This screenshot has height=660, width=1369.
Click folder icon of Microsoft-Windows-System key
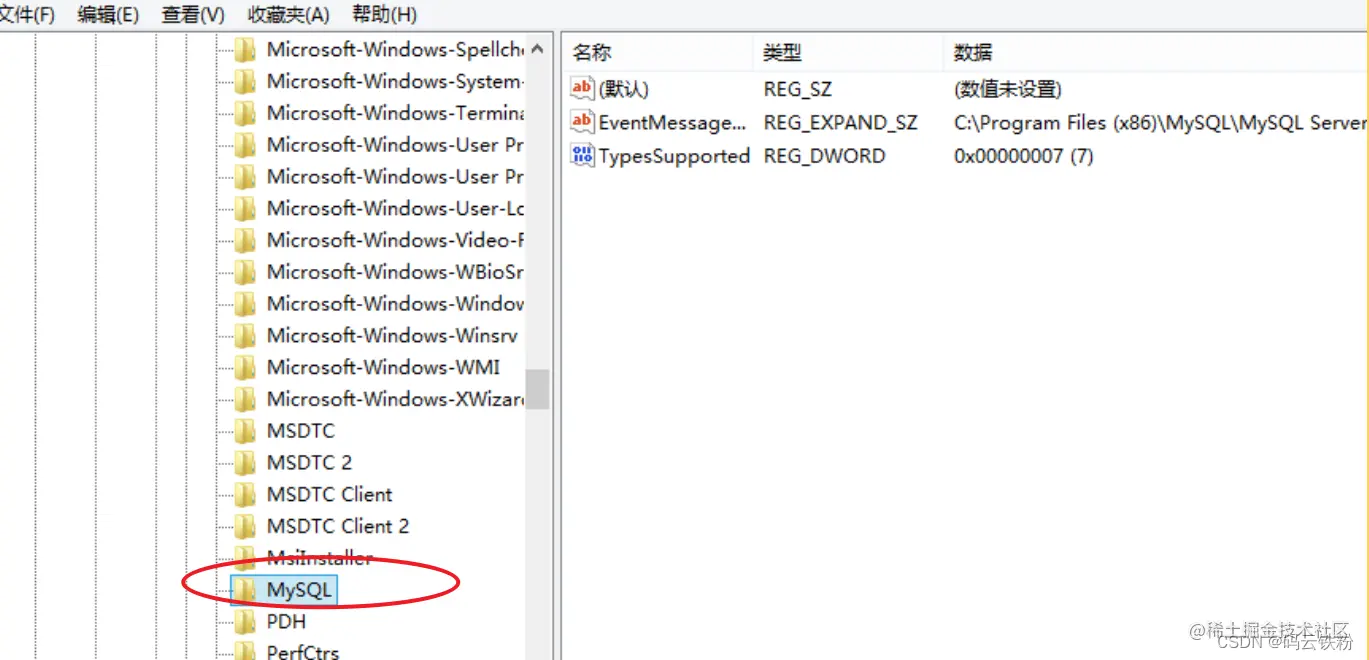point(244,82)
